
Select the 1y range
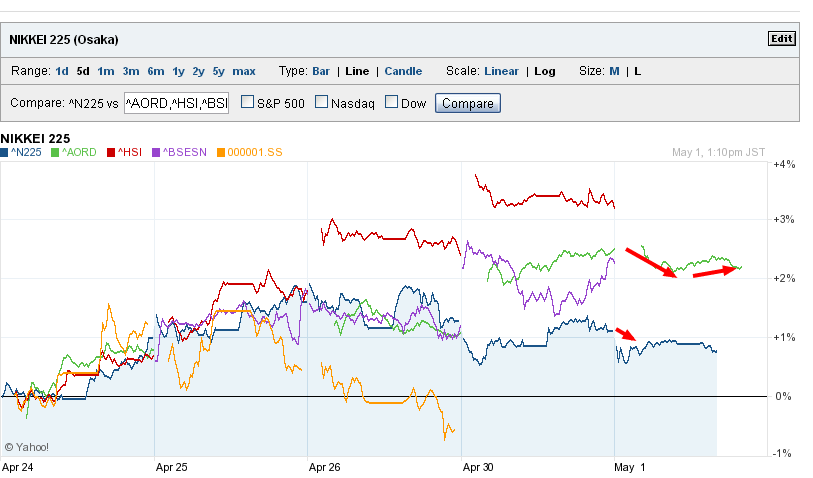178,71
